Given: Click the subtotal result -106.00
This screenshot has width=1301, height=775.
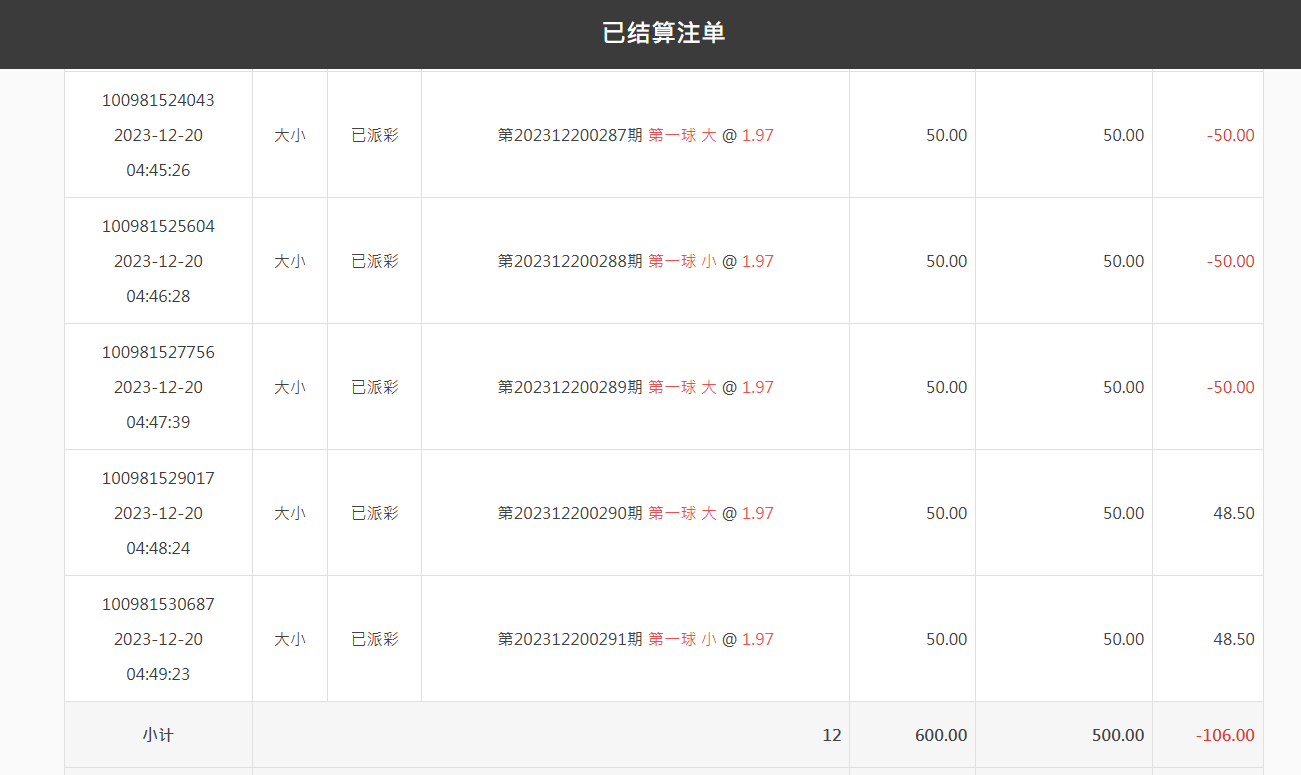Looking at the screenshot, I should 1224,735.
